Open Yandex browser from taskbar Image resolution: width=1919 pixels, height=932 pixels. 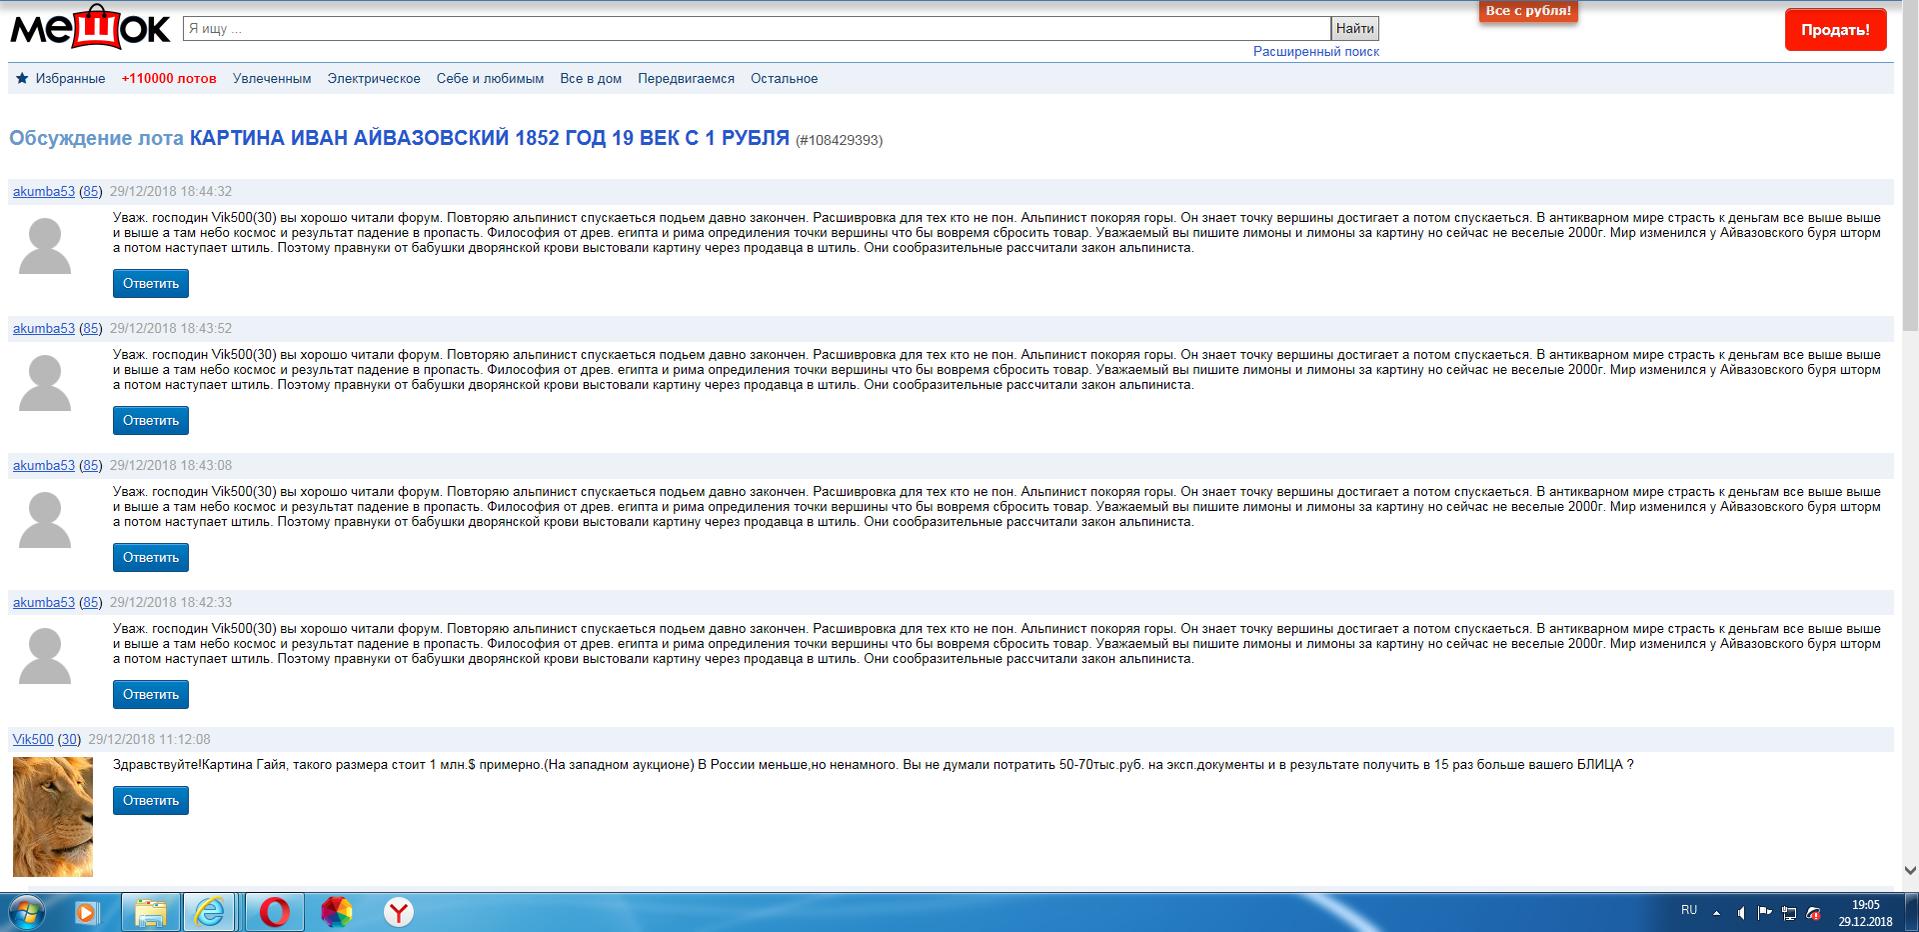pos(398,912)
